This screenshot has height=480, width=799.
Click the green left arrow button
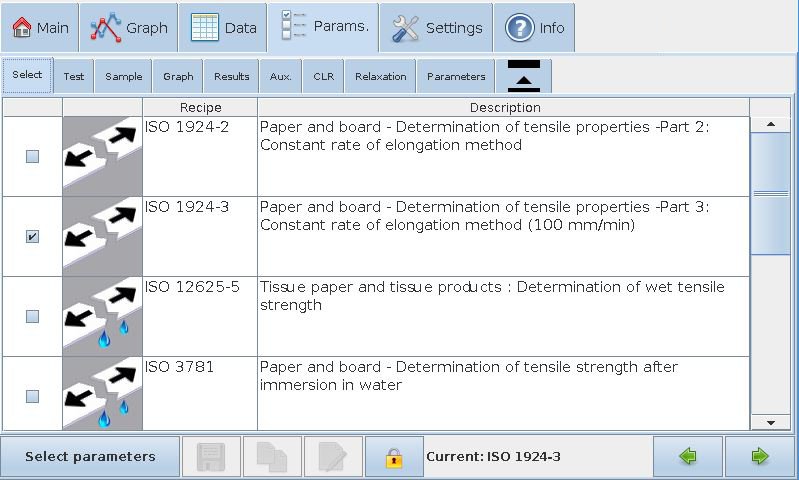coord(687,456)
